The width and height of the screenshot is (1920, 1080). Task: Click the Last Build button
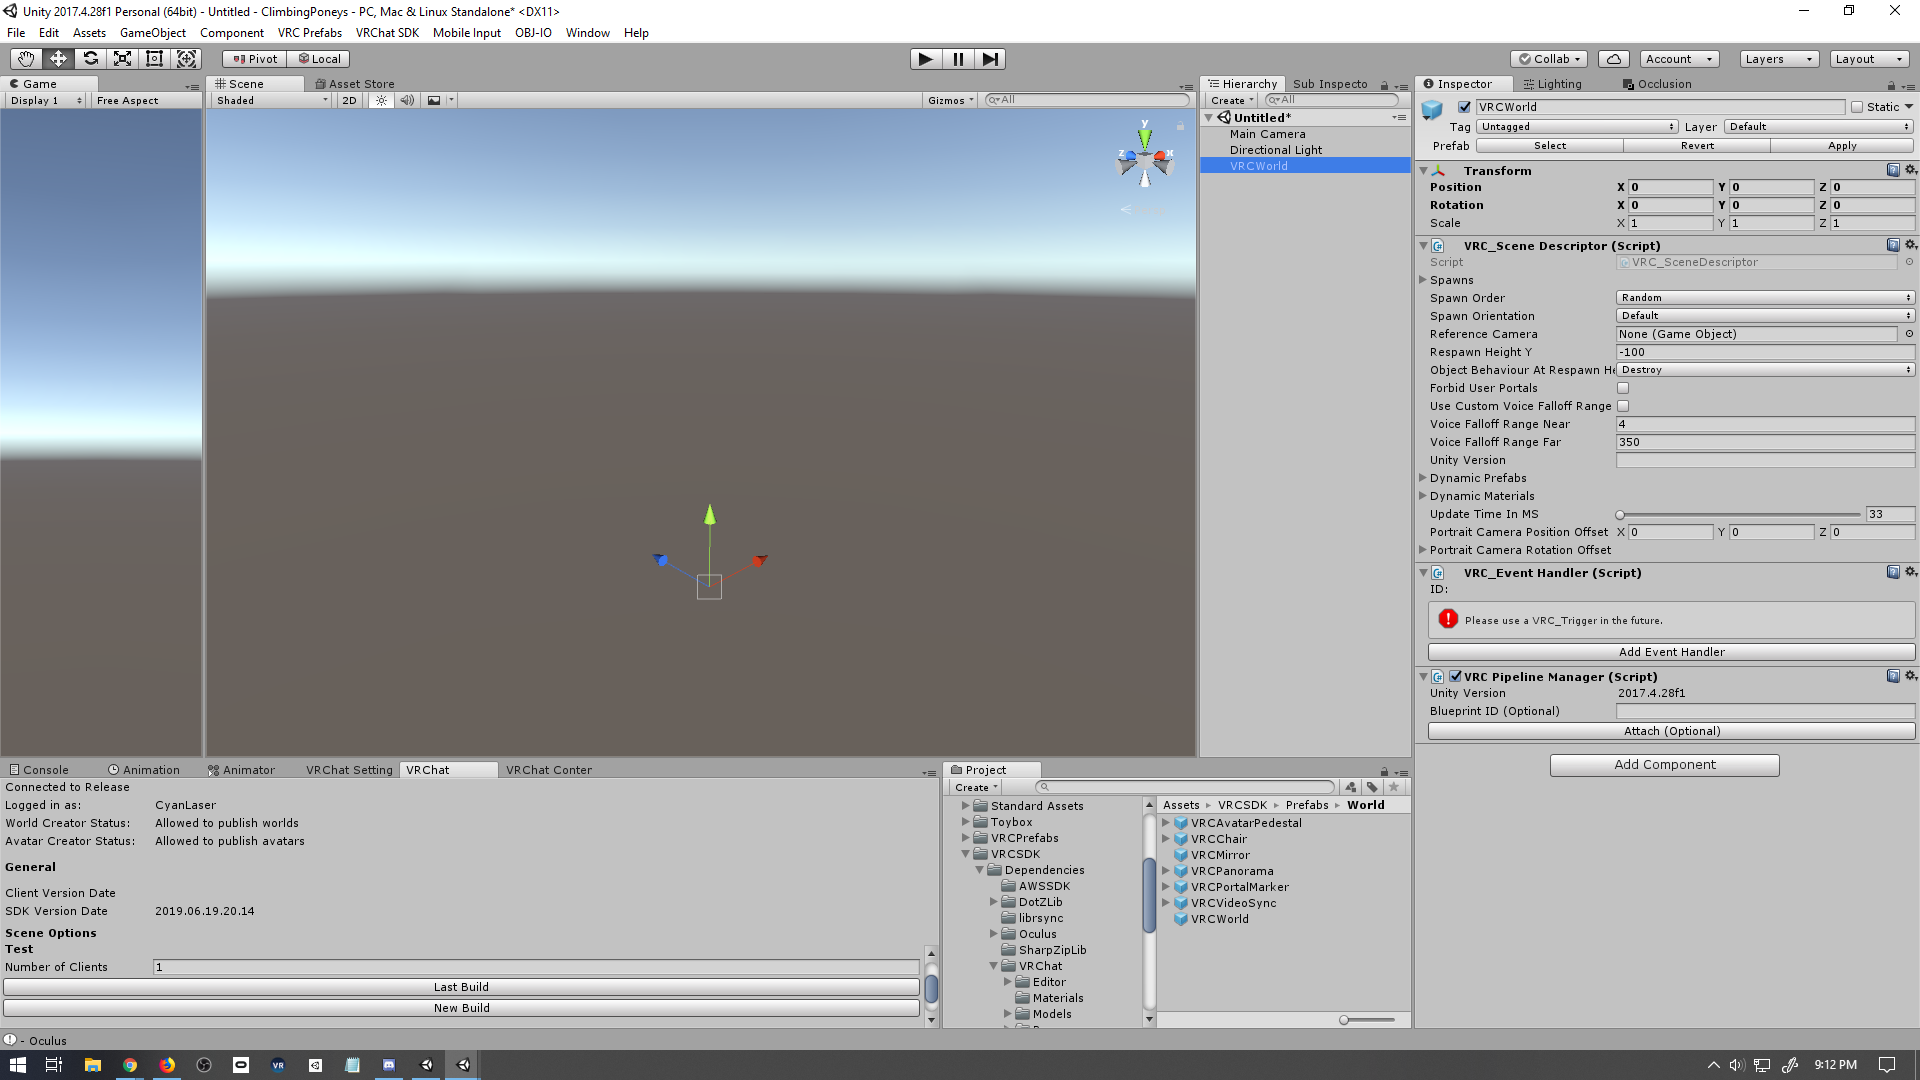coord(461,987)
